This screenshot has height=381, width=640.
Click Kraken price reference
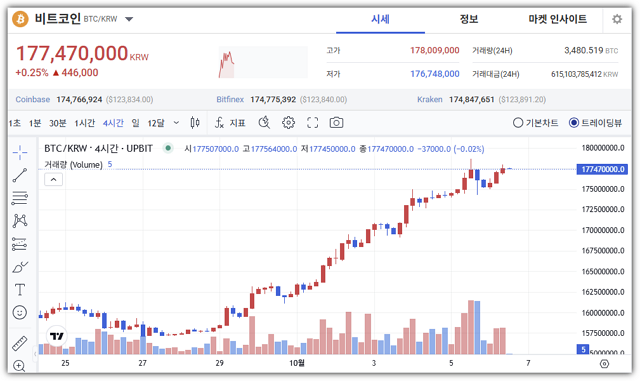(x=482, y=100)
